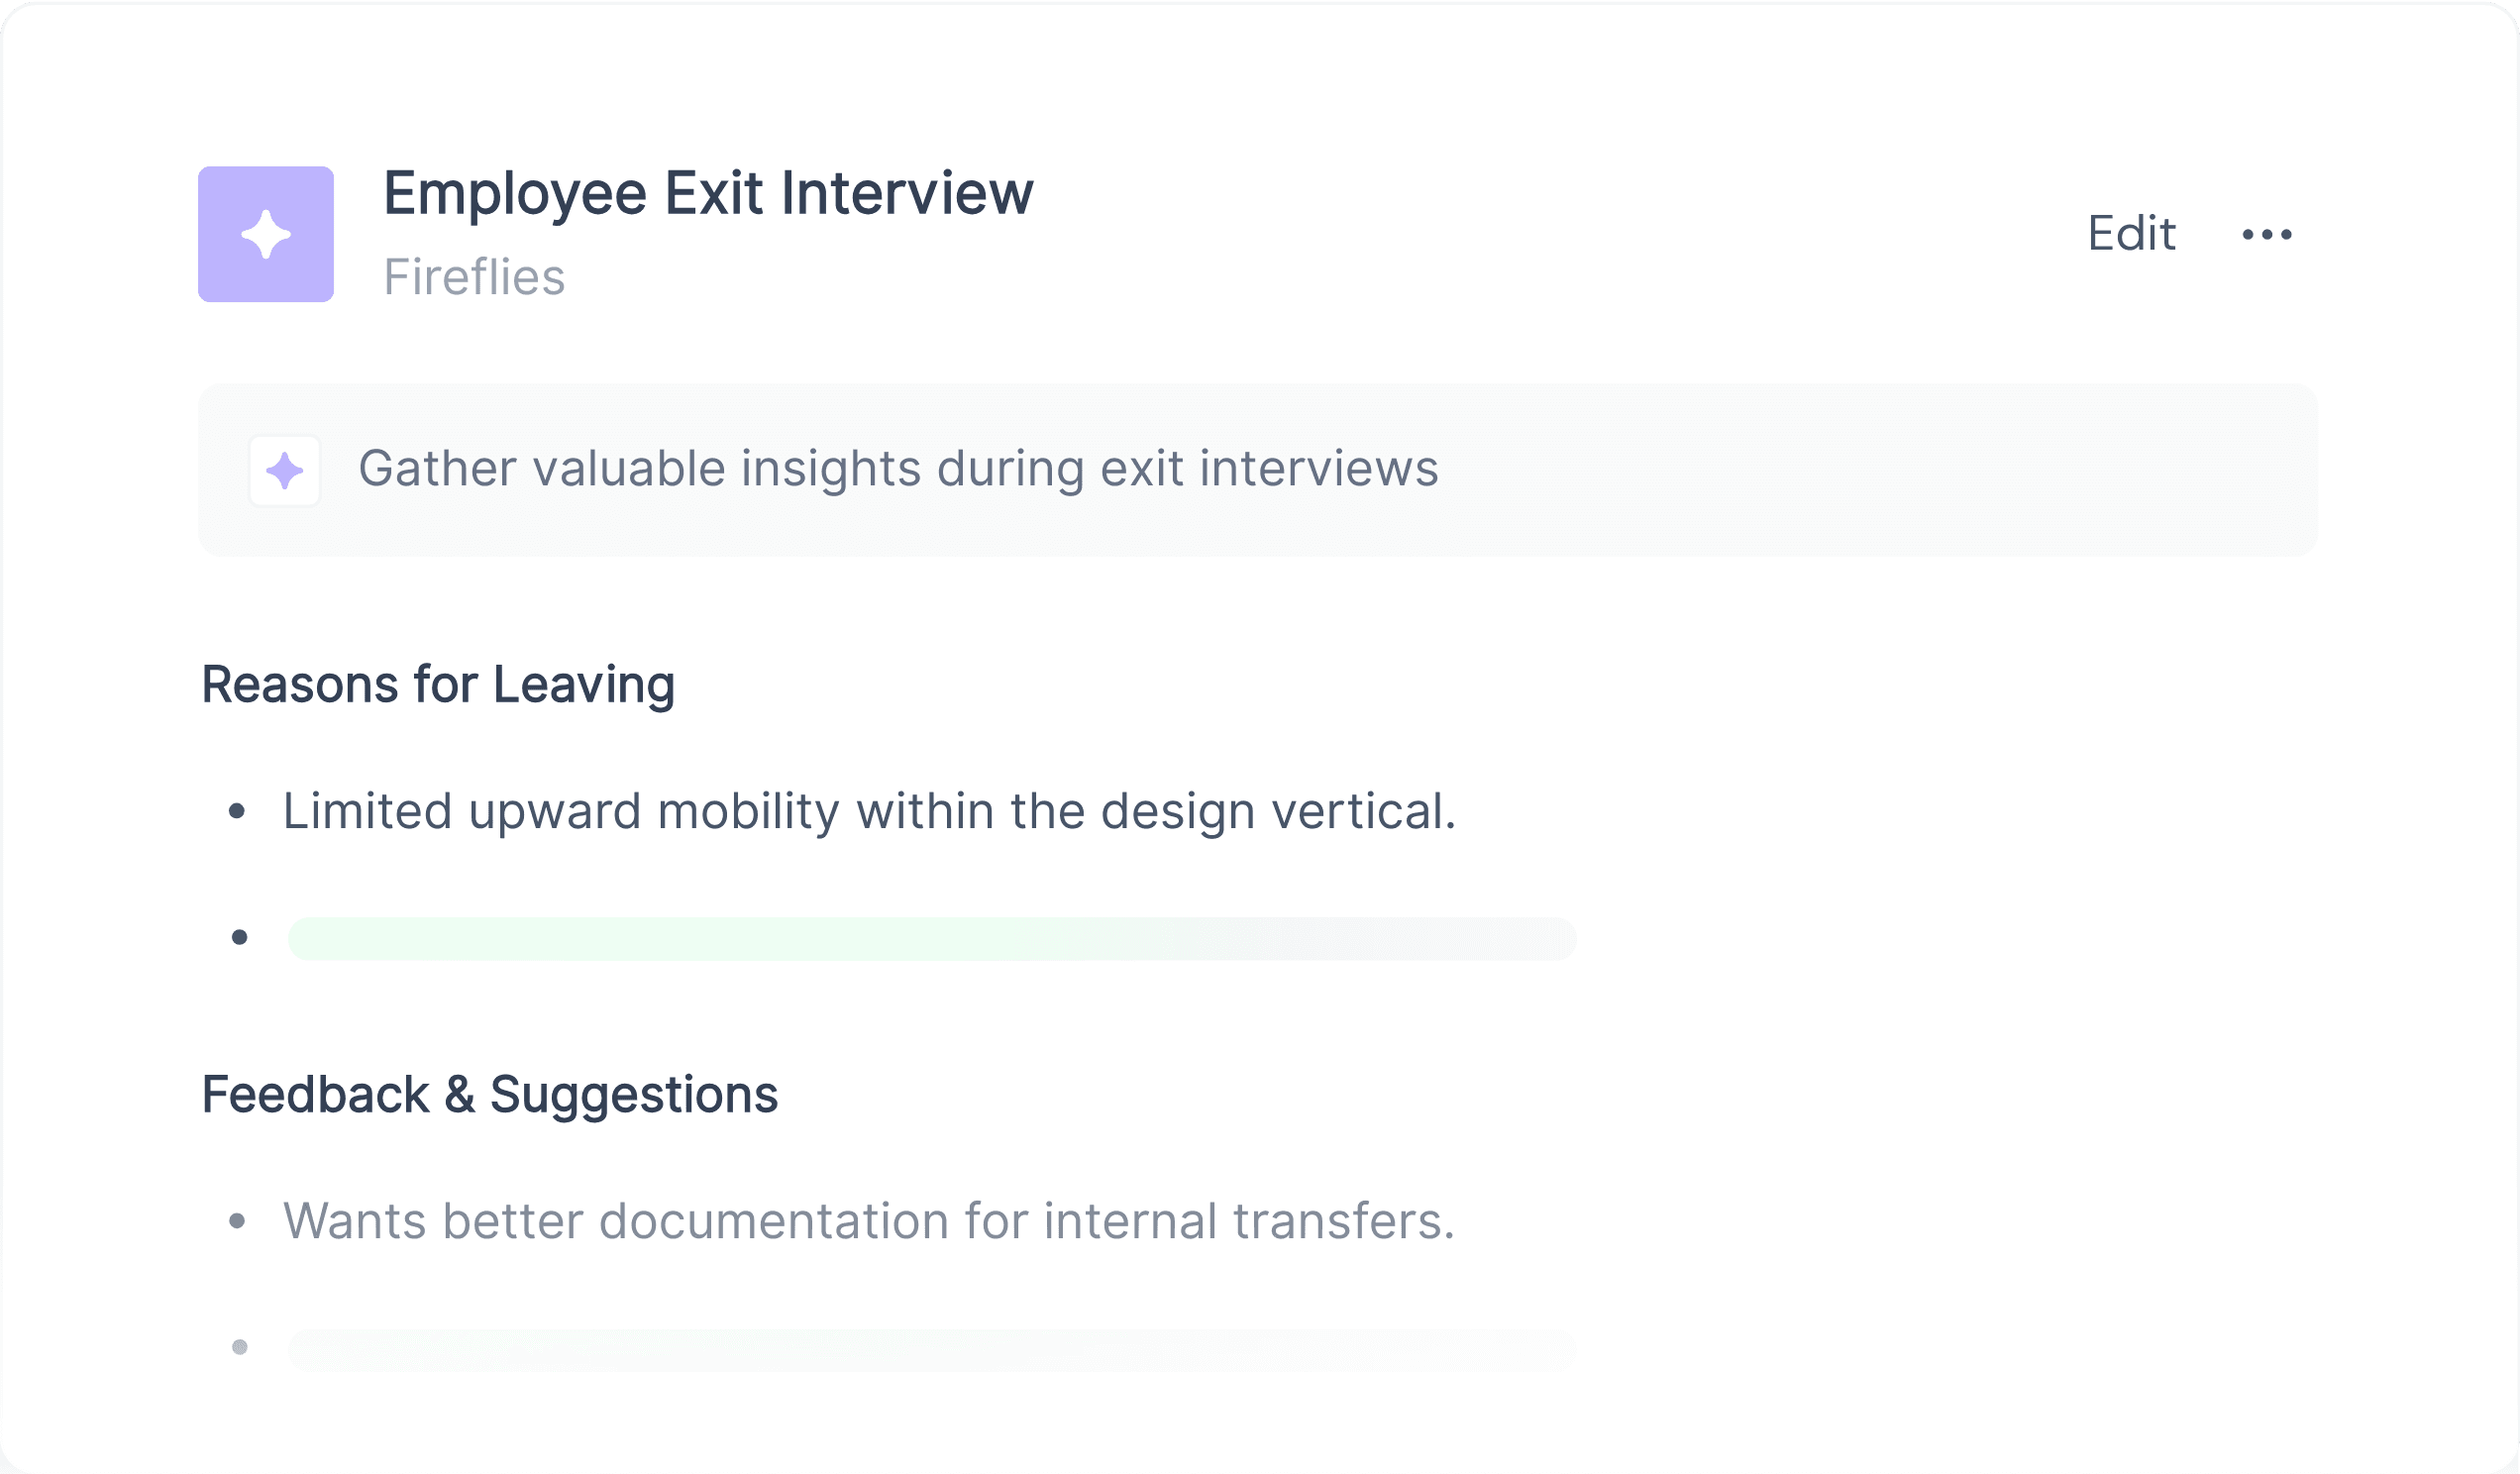2520x1474 pixels.
Task: Click the faded placeholder bar under Feedback
Action: pos(932,1350)
